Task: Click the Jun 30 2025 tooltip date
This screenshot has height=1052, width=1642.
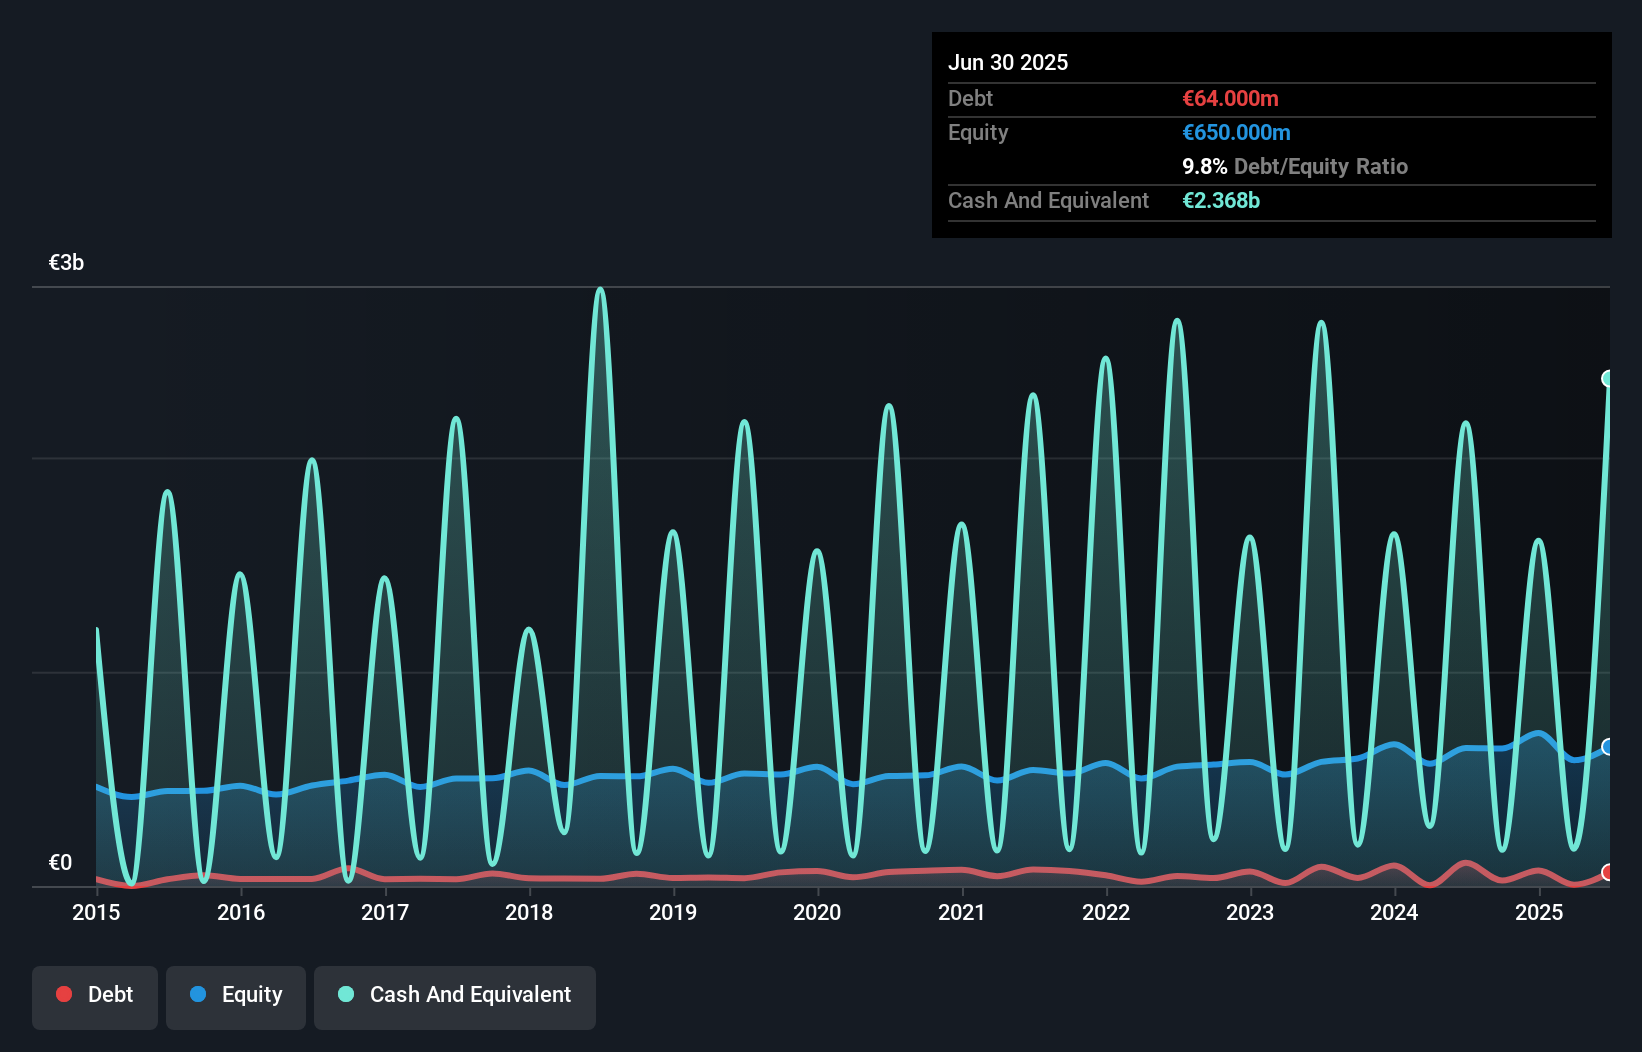Action: pos(1008,63)
